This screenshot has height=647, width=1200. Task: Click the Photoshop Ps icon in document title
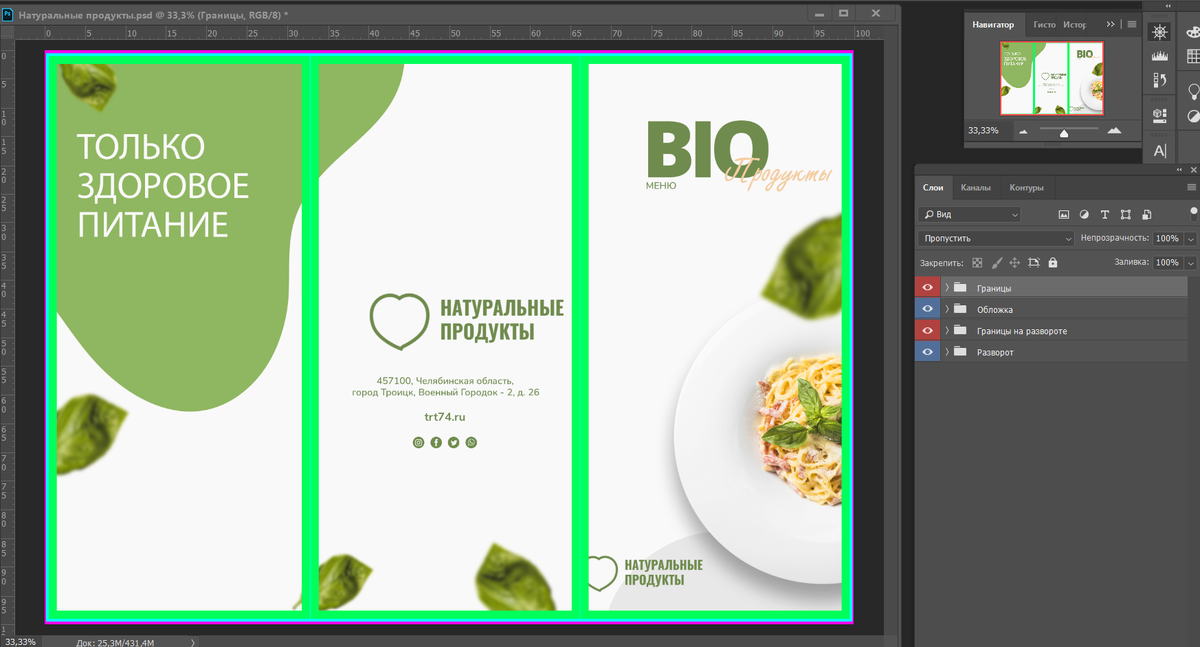click(8, 15)
